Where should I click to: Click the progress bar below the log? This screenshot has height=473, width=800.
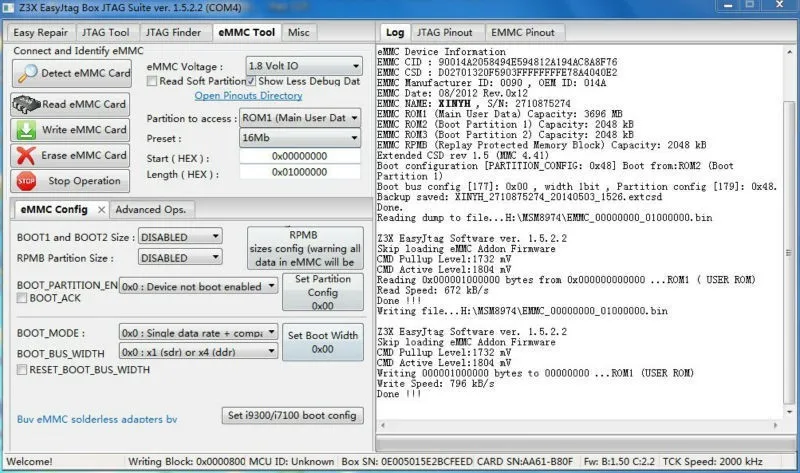click(x=586, y=444)
